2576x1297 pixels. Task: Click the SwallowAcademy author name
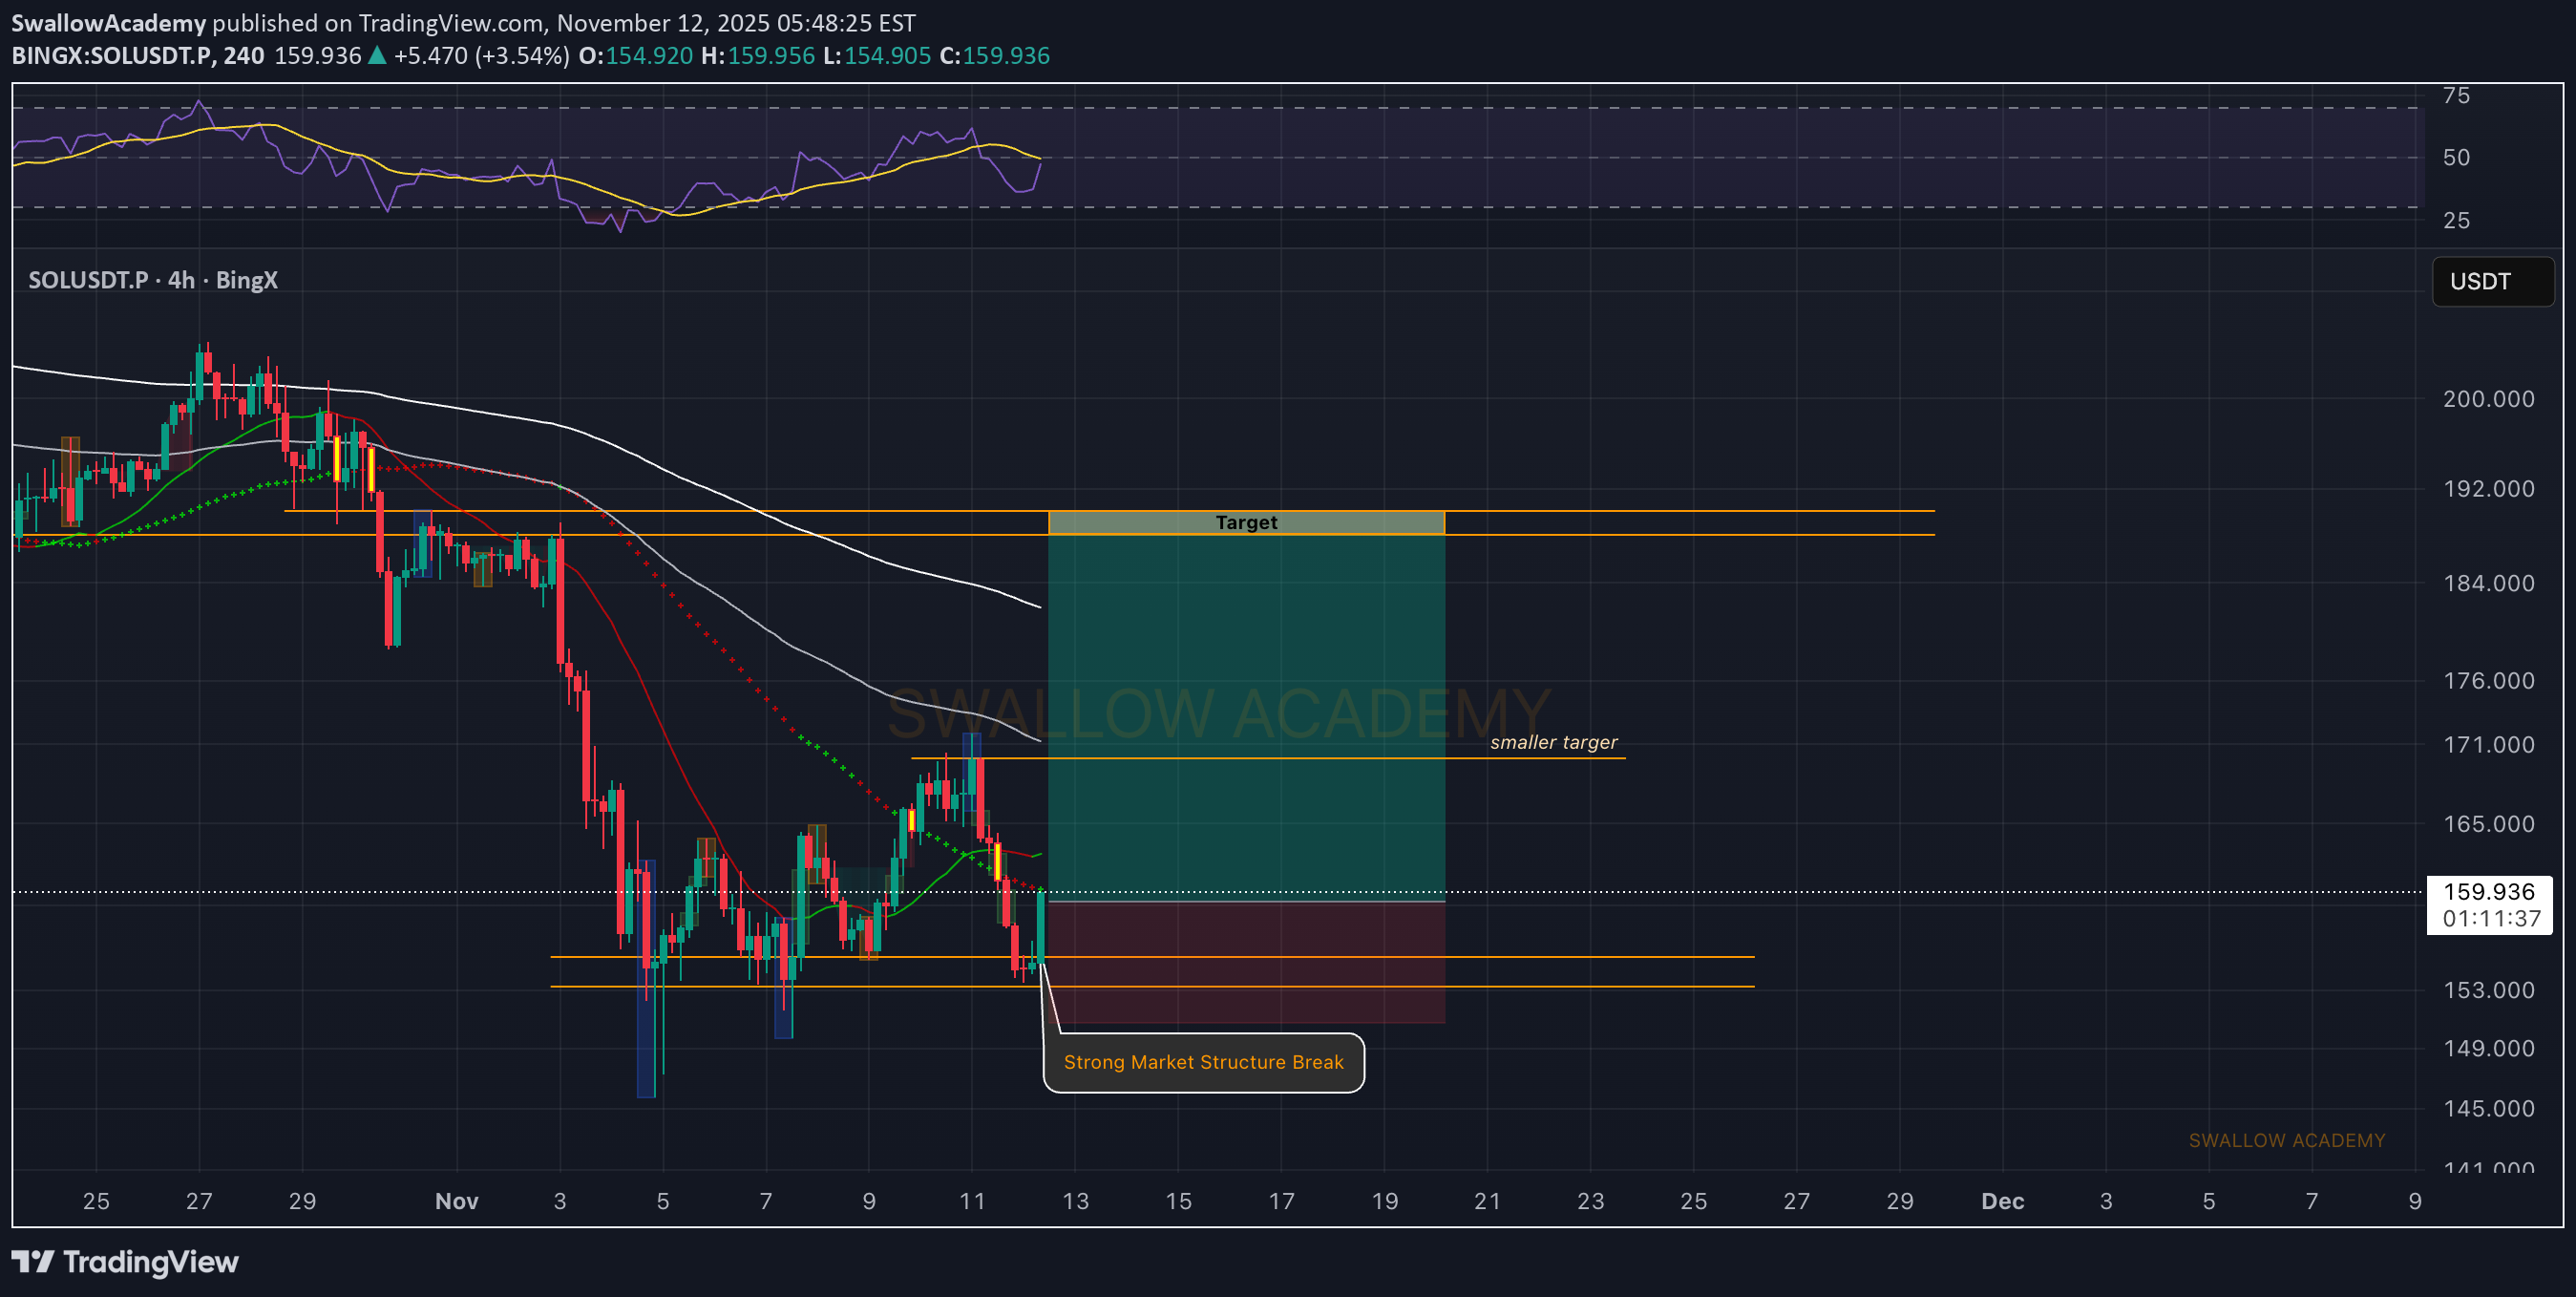(108, 22)
